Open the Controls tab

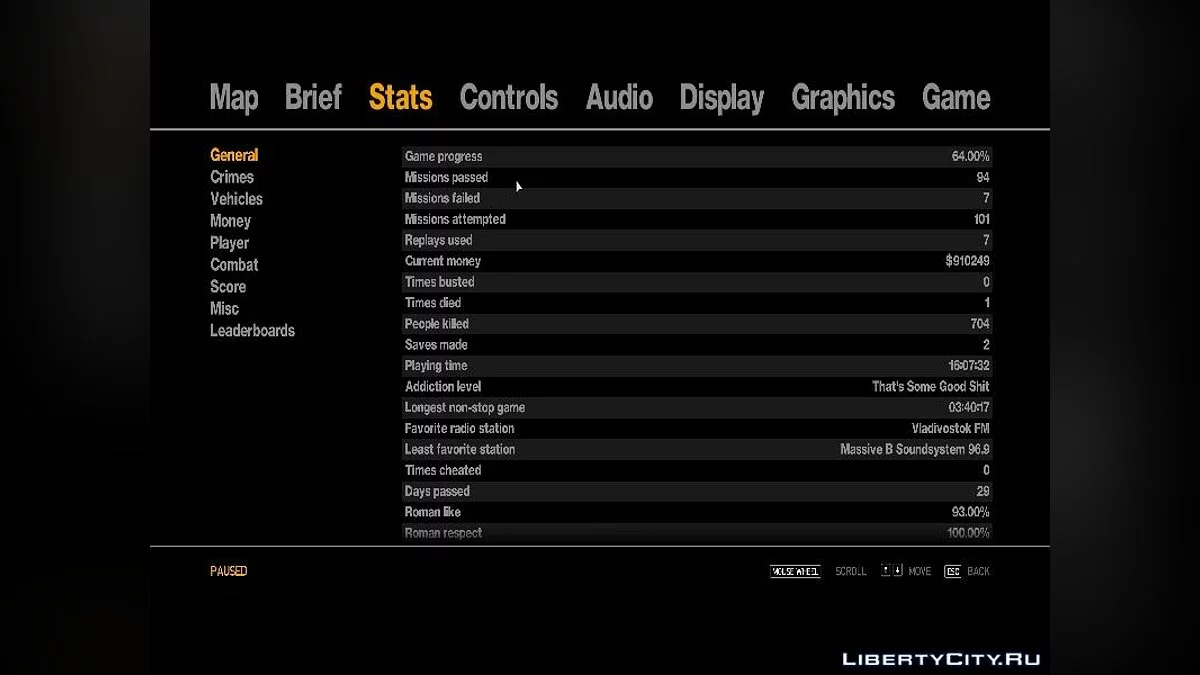(509, 98)
